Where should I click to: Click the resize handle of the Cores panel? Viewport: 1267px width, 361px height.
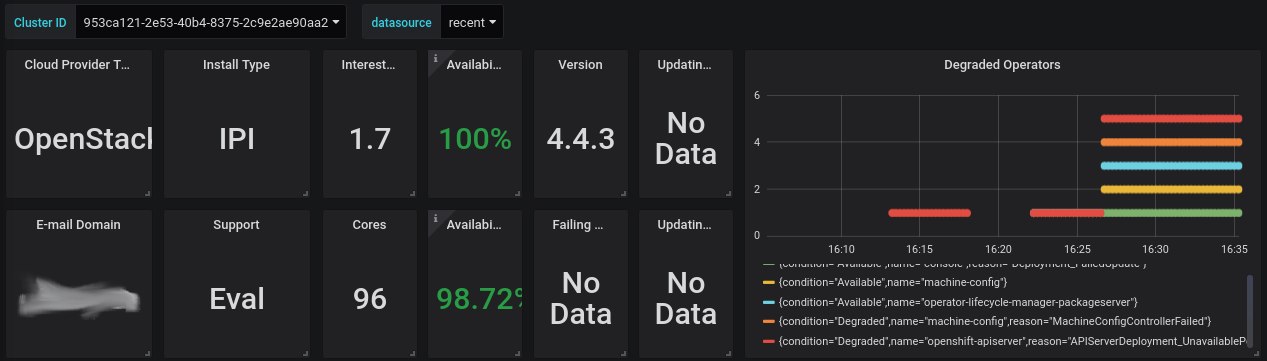tap(411, 353)
